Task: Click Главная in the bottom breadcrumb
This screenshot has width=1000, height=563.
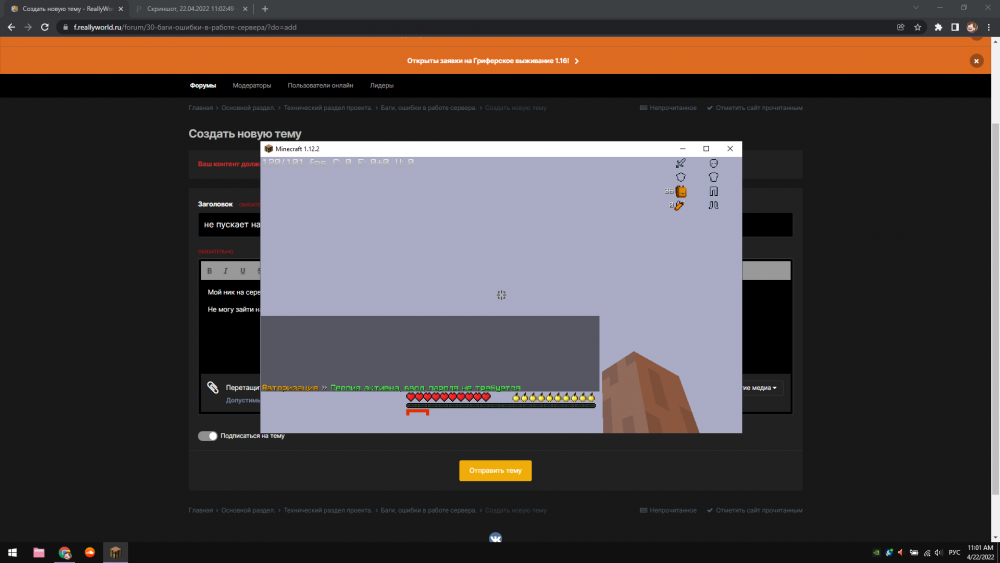Action: pyautogui.click(x=200, y=510)
